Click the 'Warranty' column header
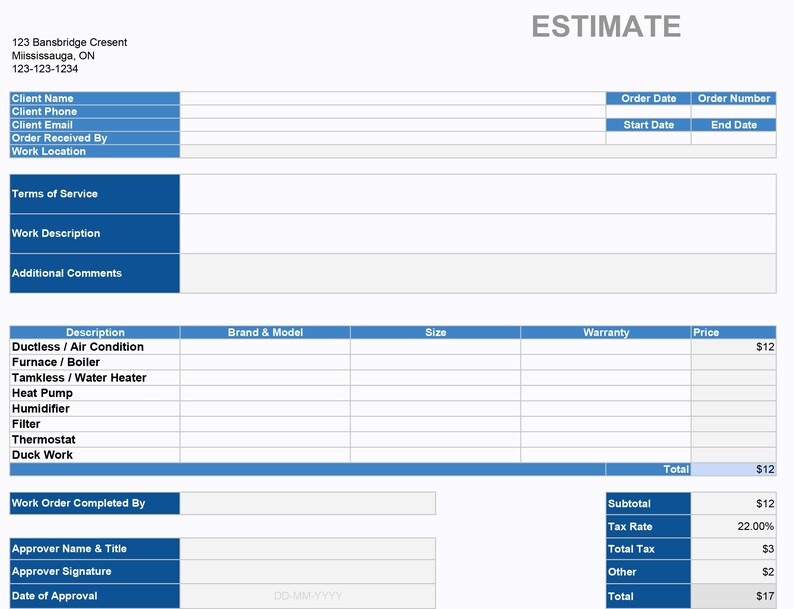Screen dimensions: 794x609 pos(606,332)
